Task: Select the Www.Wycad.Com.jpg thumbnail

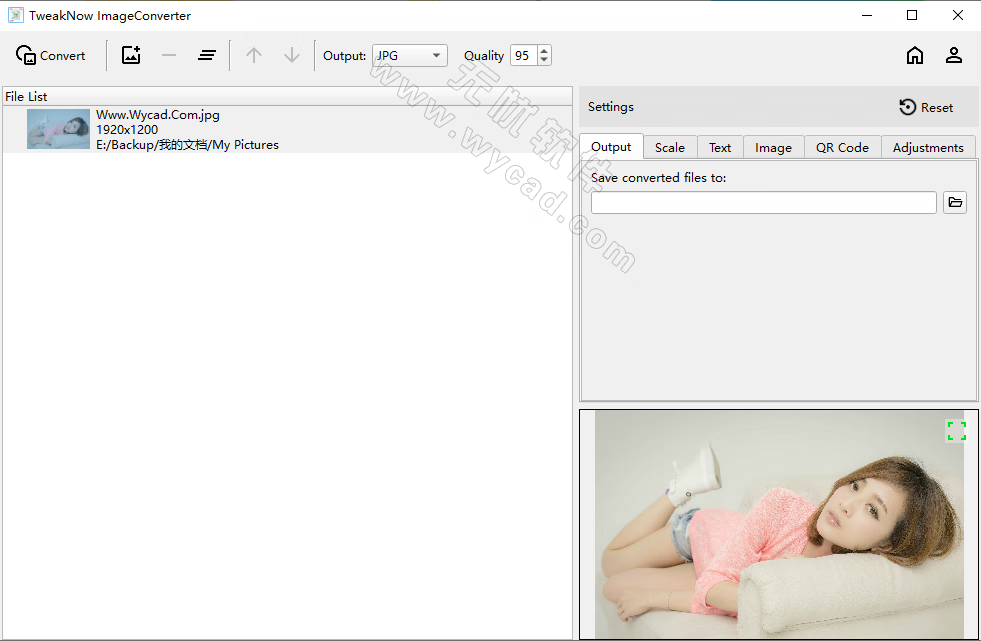Action: [x=58, y=129]
